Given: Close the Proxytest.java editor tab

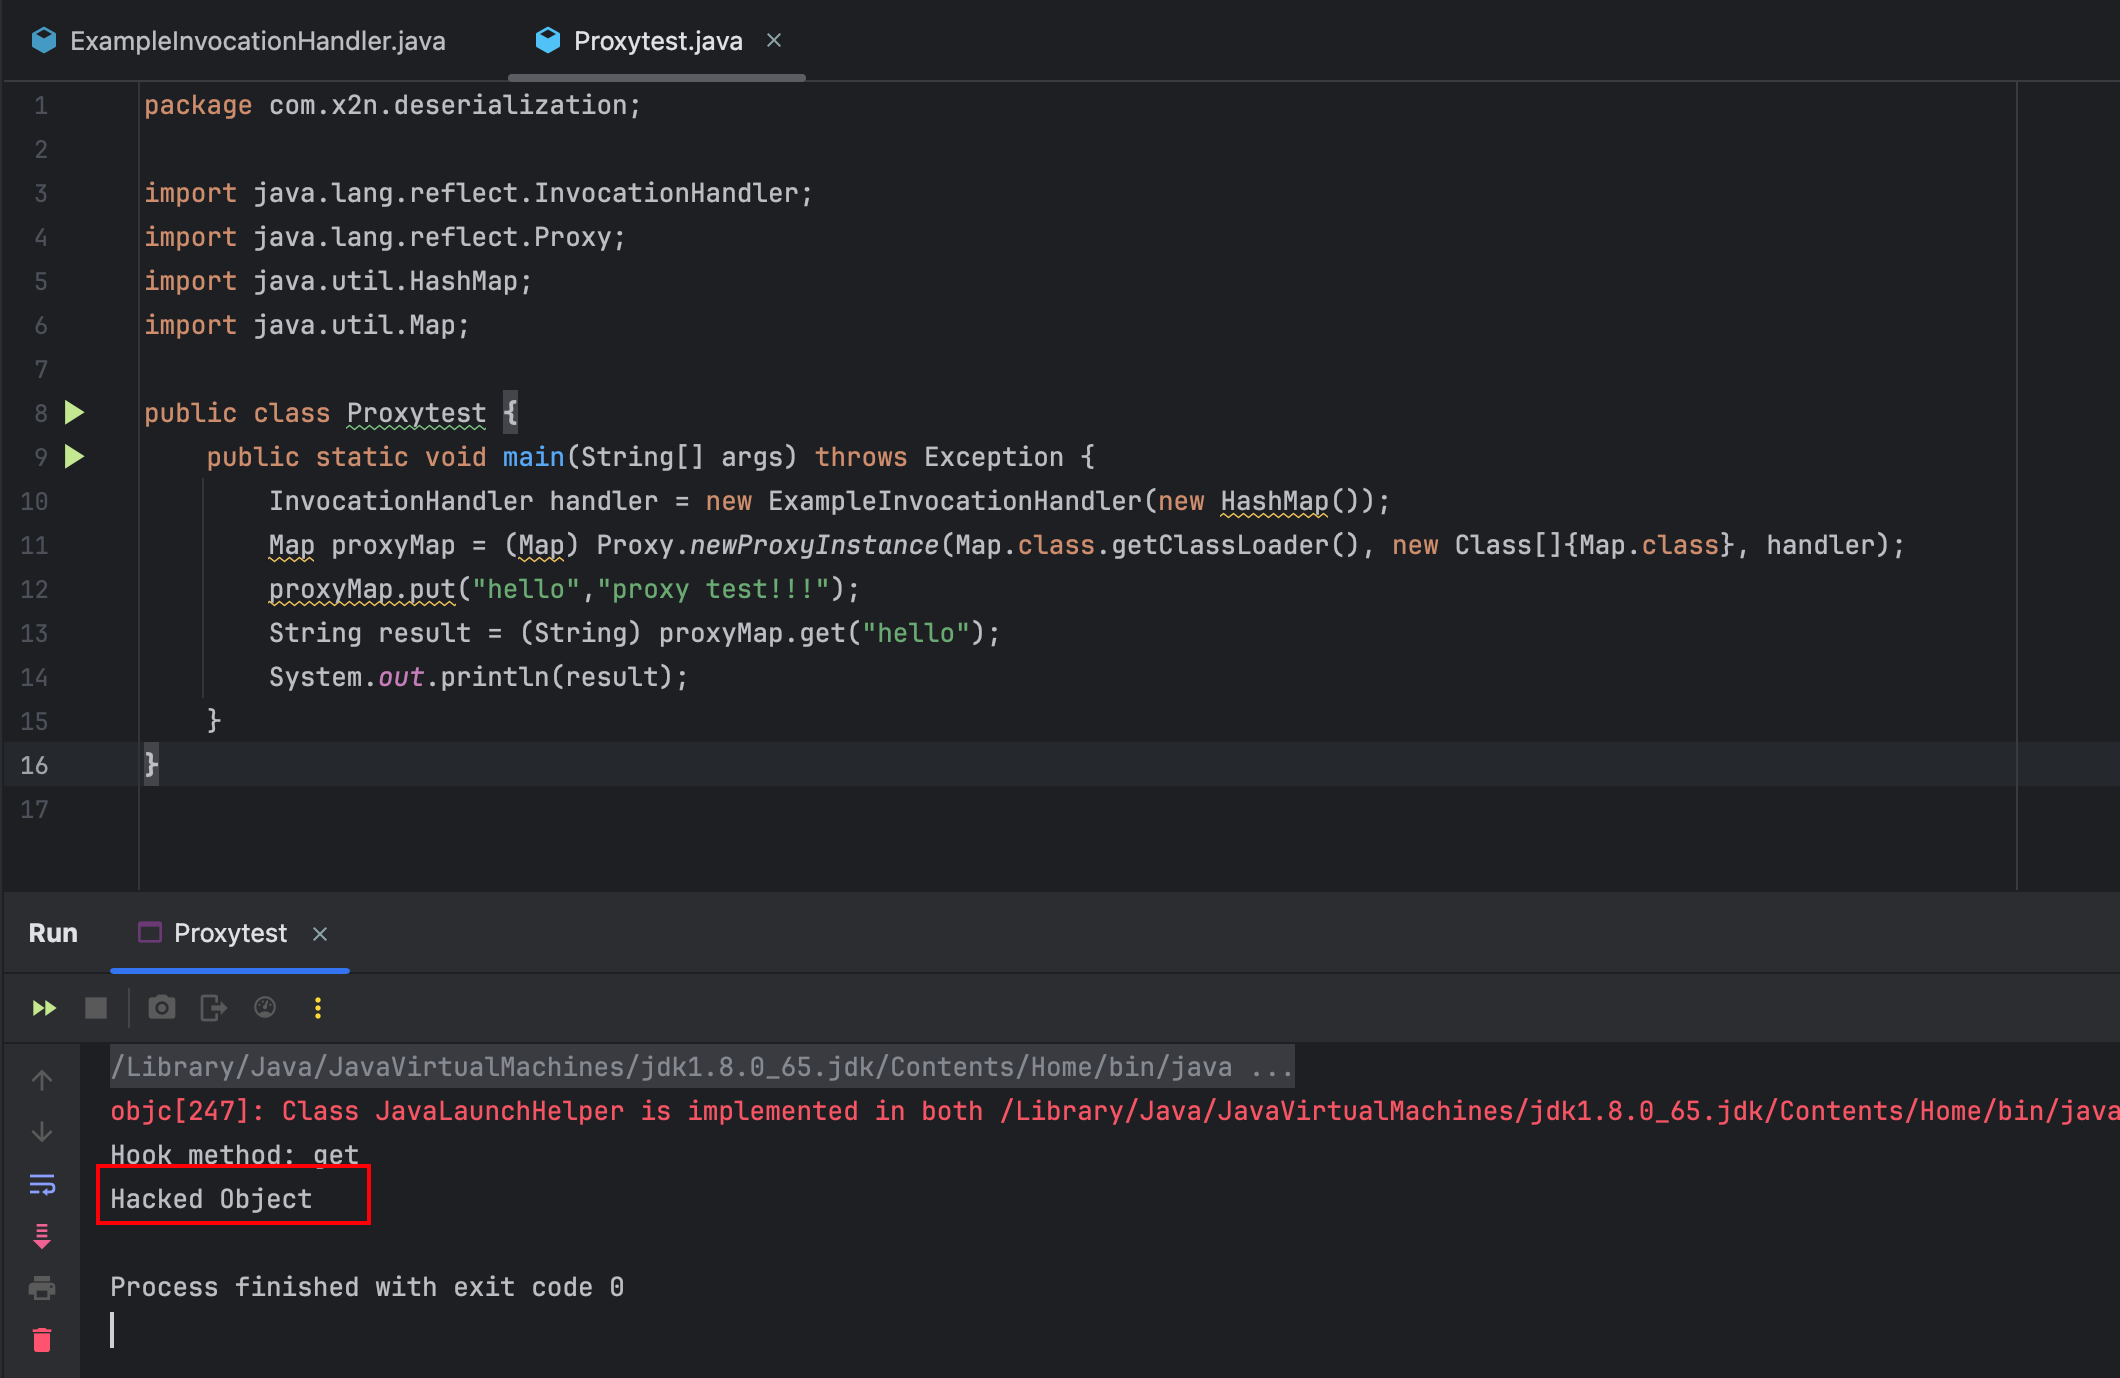Looking at the screenshot, I should click(x=774, y=41).
